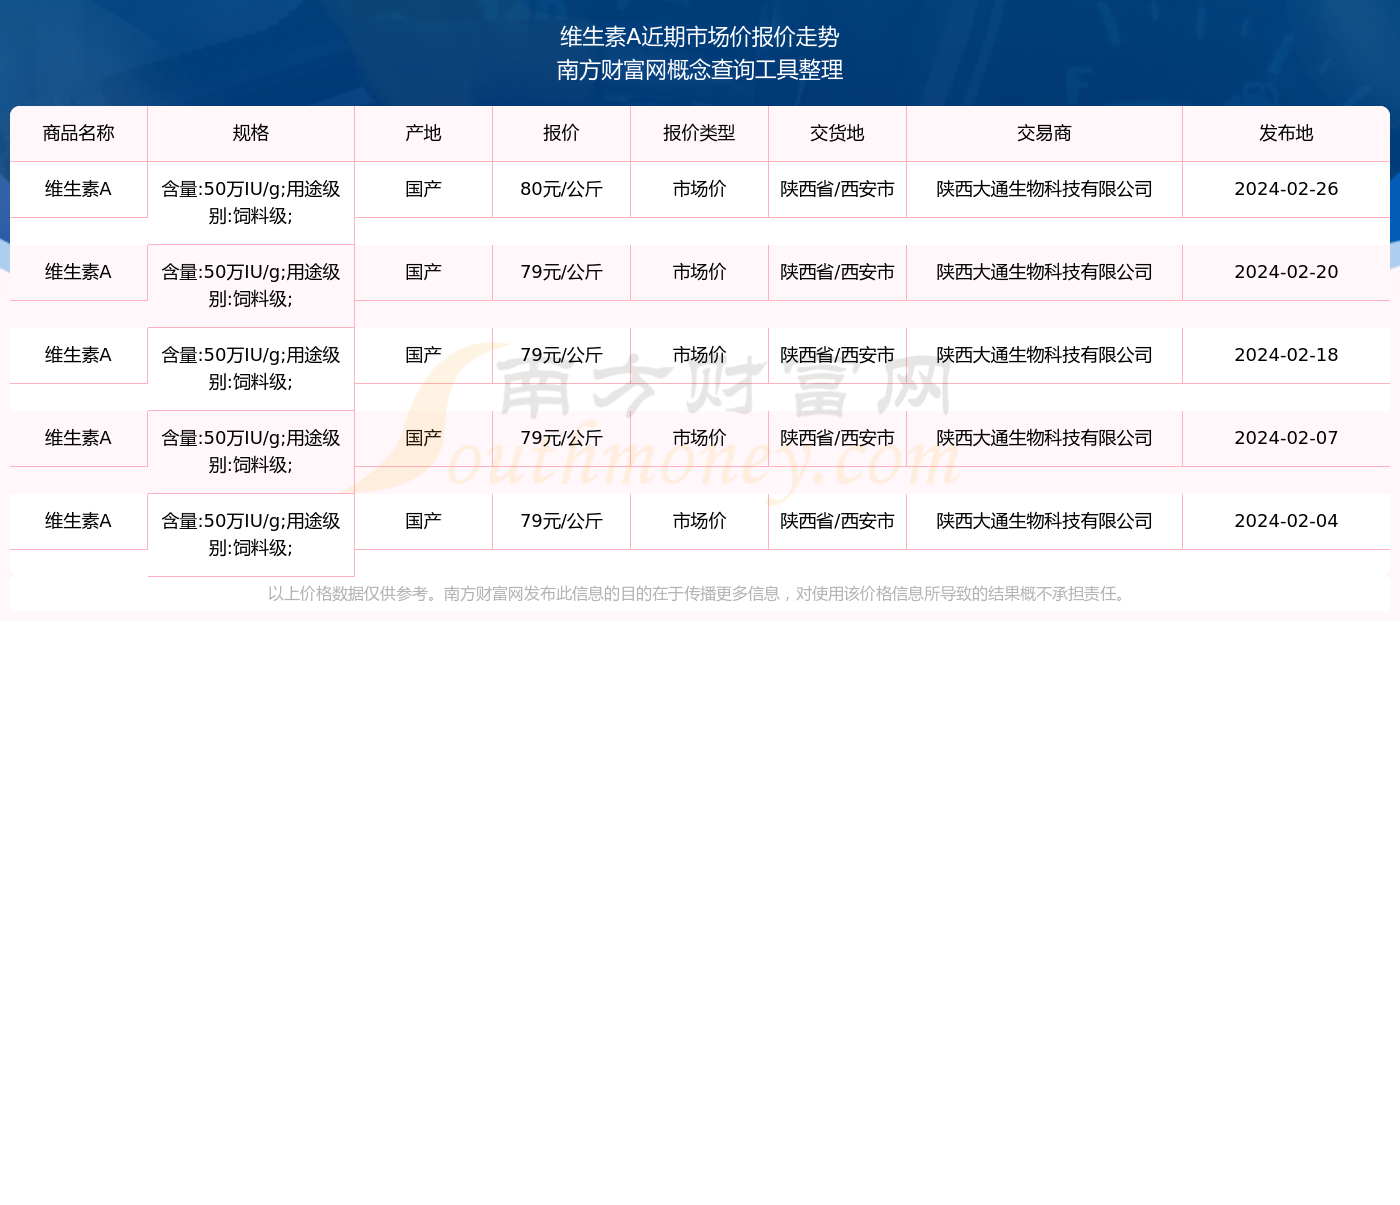Click 陕西大通生物科技有限公司 in the 2024-02-20 row

1045,272
